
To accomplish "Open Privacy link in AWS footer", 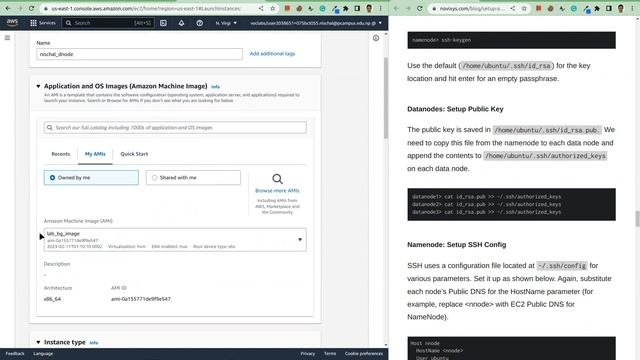I will point(308,353).
